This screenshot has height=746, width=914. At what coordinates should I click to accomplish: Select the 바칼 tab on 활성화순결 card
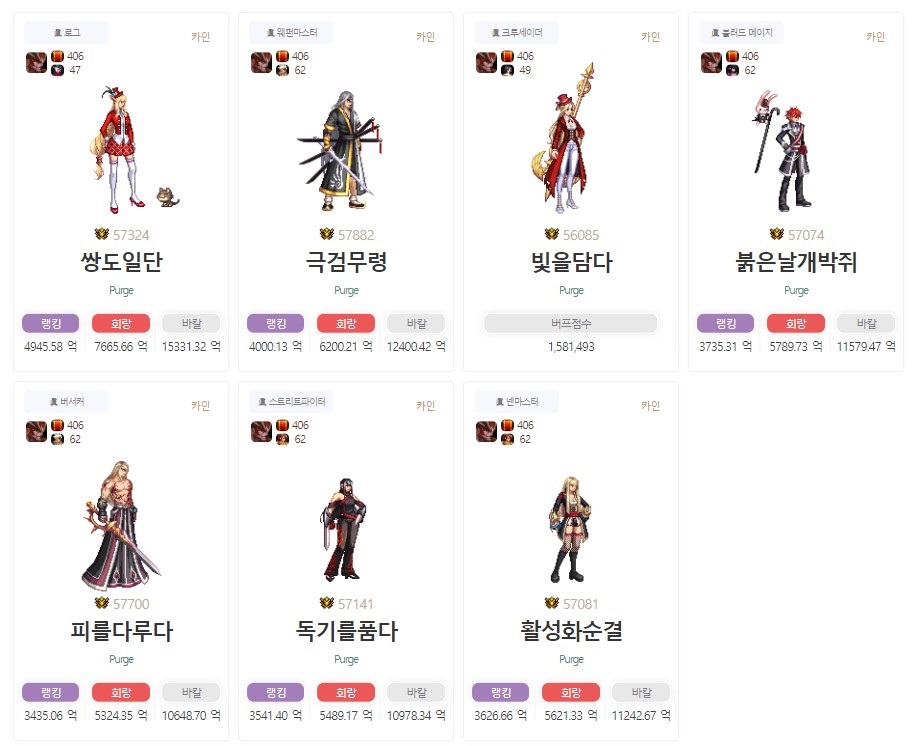641,692
